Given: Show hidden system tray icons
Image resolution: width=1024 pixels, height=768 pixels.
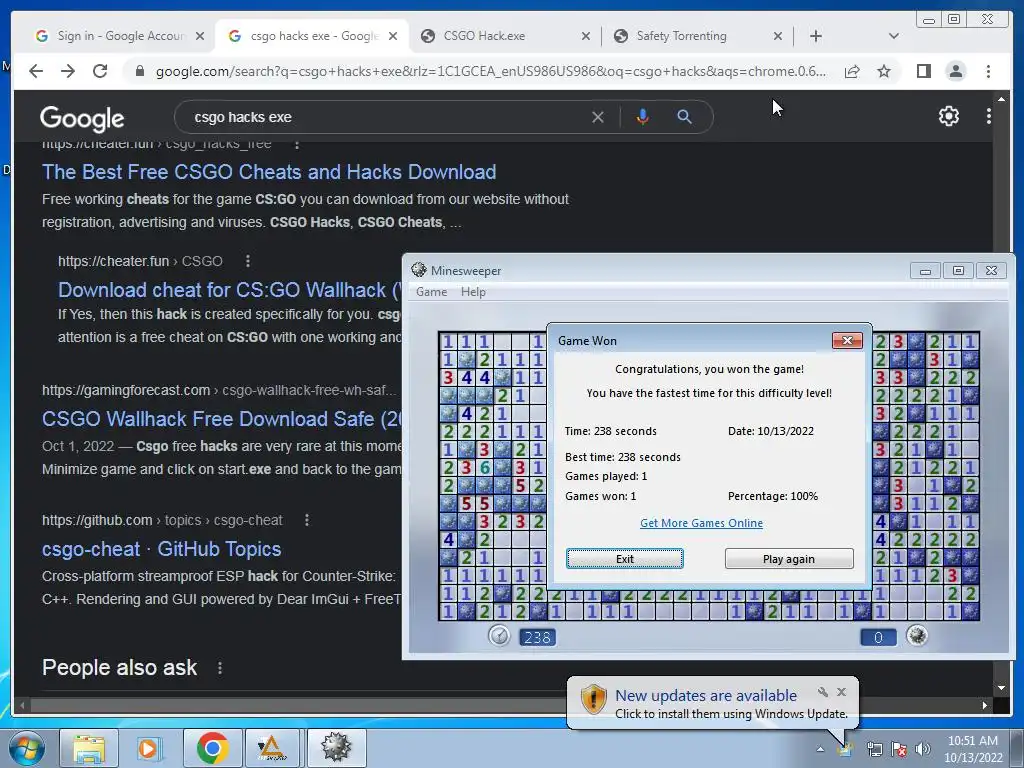Looking at the screenshot, I should click(820, 749).
